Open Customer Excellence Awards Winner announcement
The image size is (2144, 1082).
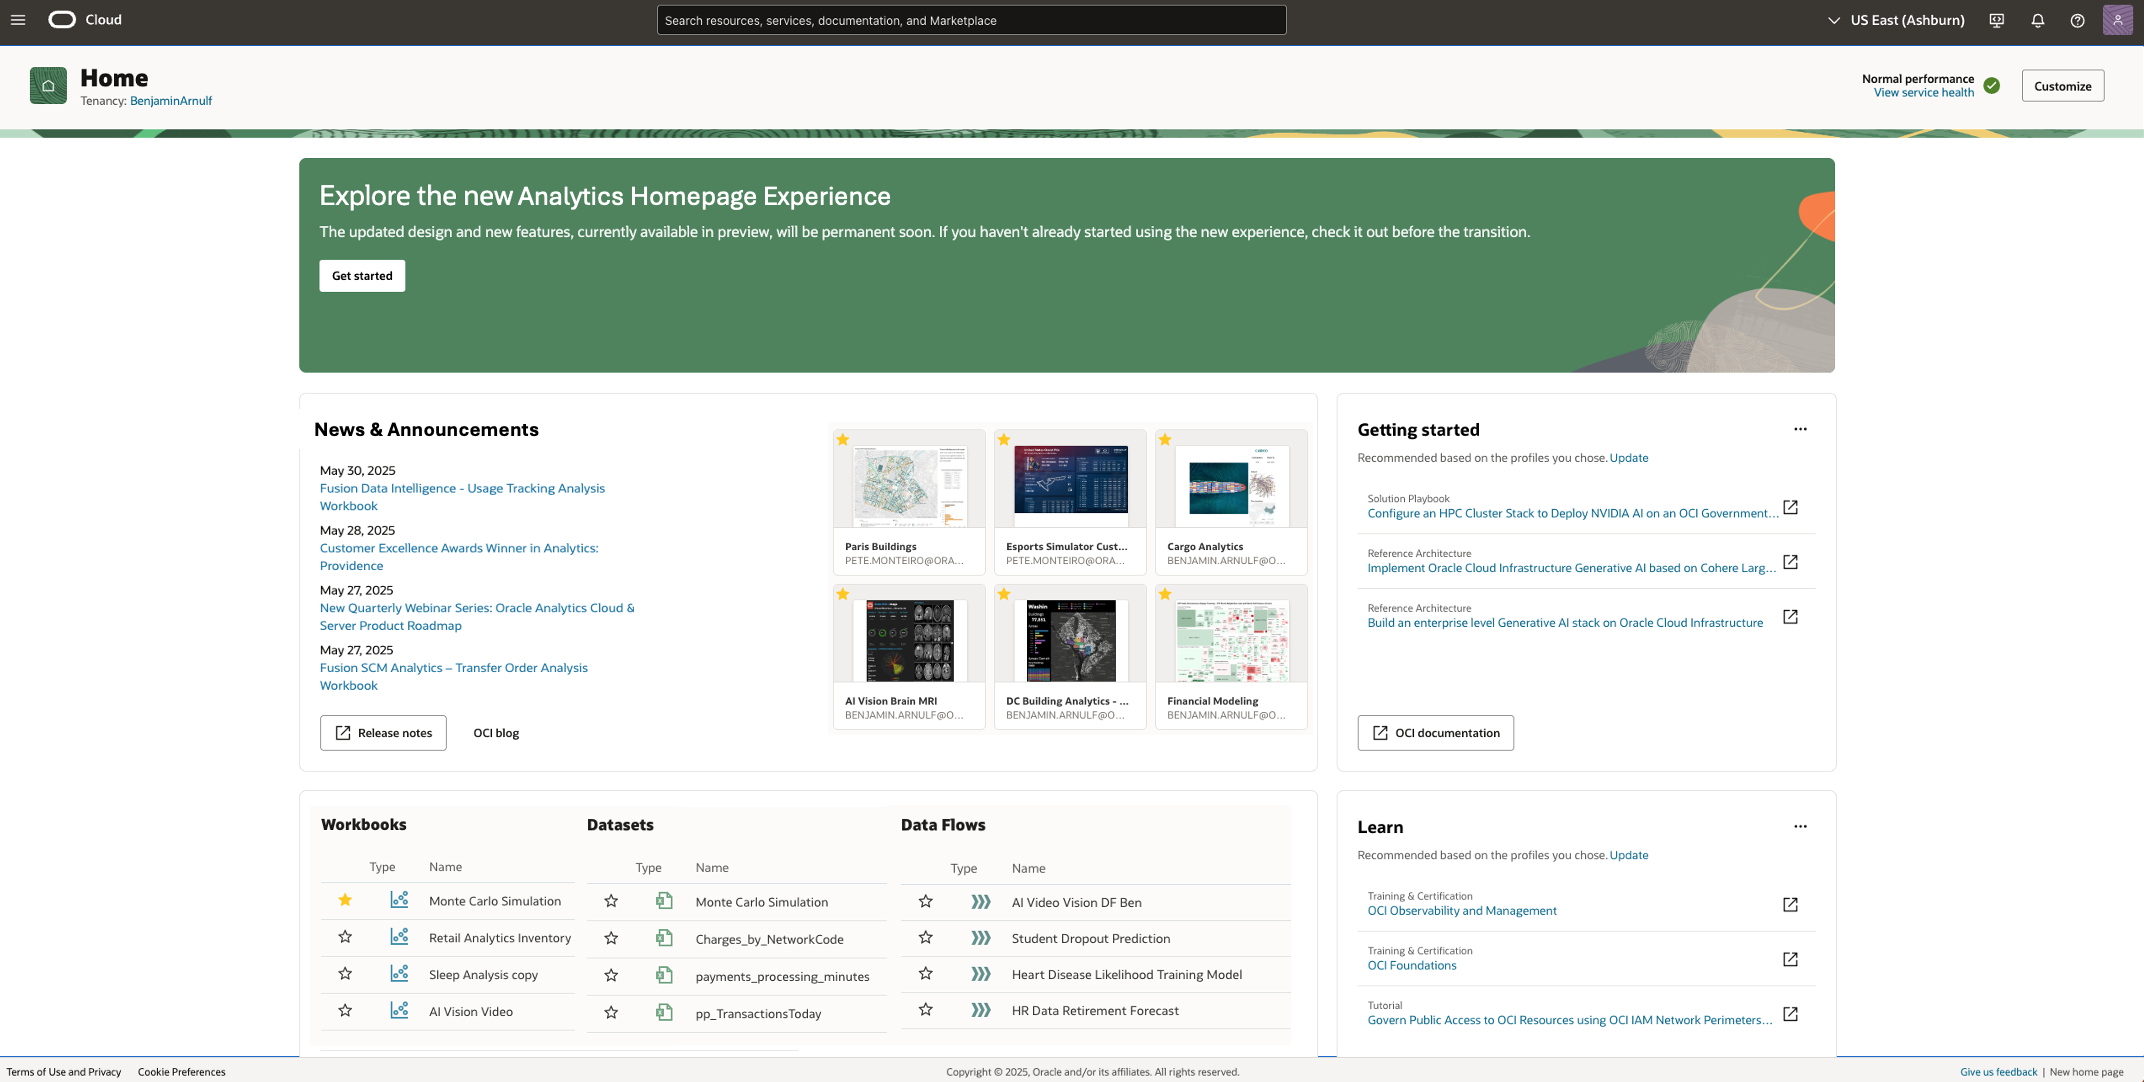[x=459, y=557]
